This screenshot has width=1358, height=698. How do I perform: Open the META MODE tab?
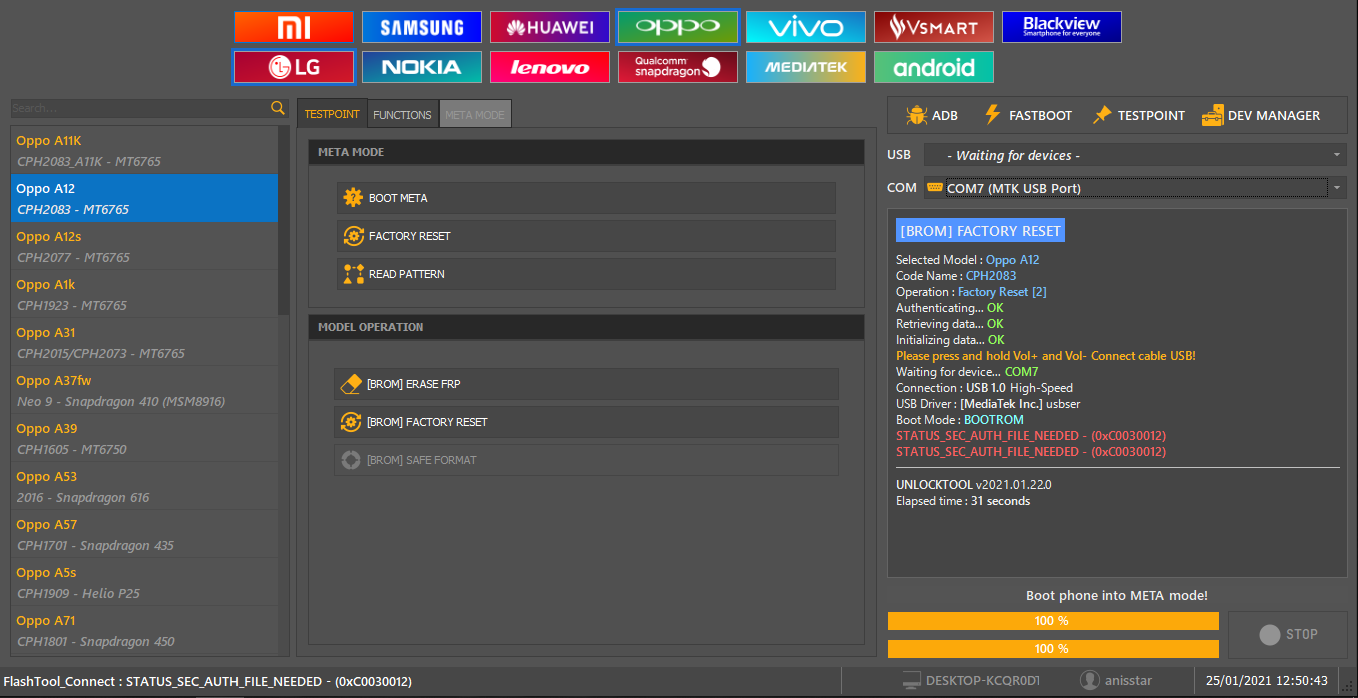[x=475, y=115]
